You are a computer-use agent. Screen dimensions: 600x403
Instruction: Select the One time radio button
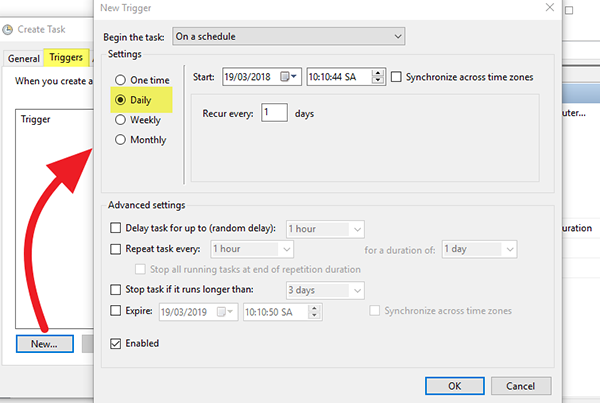[122, 80]
